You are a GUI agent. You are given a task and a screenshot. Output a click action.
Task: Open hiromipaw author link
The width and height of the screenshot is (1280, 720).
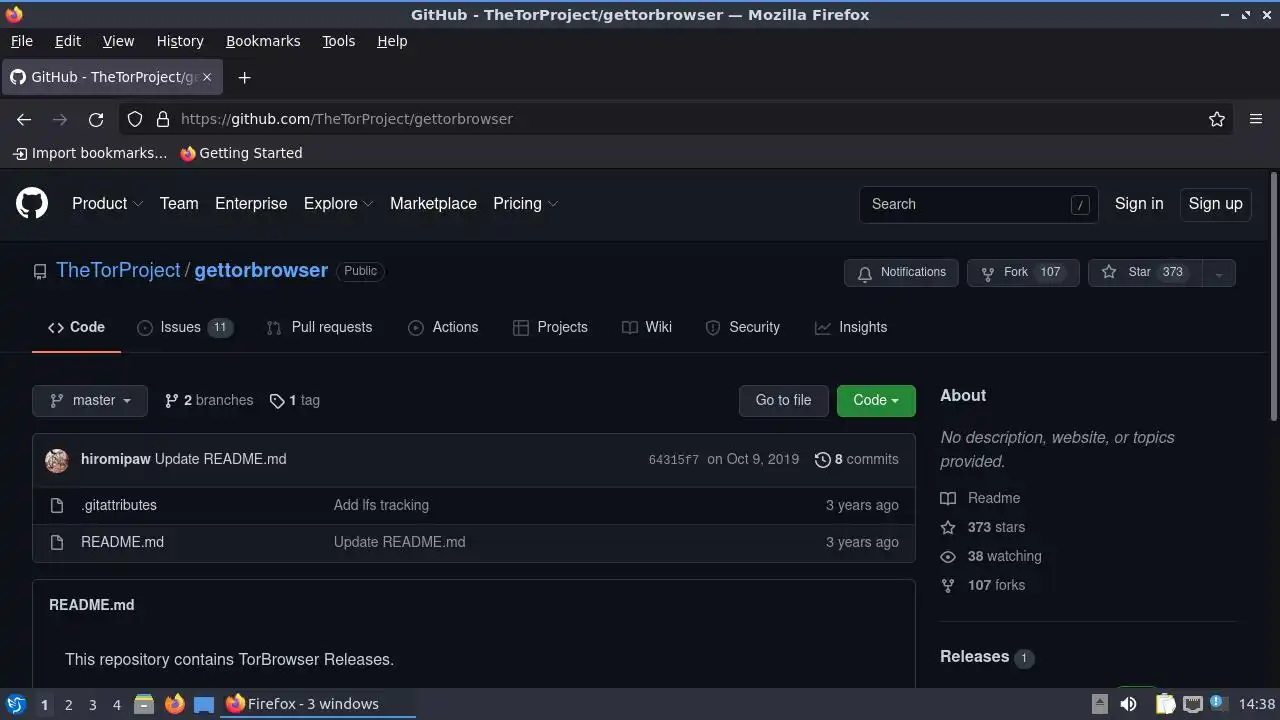[x=115, y=459]
